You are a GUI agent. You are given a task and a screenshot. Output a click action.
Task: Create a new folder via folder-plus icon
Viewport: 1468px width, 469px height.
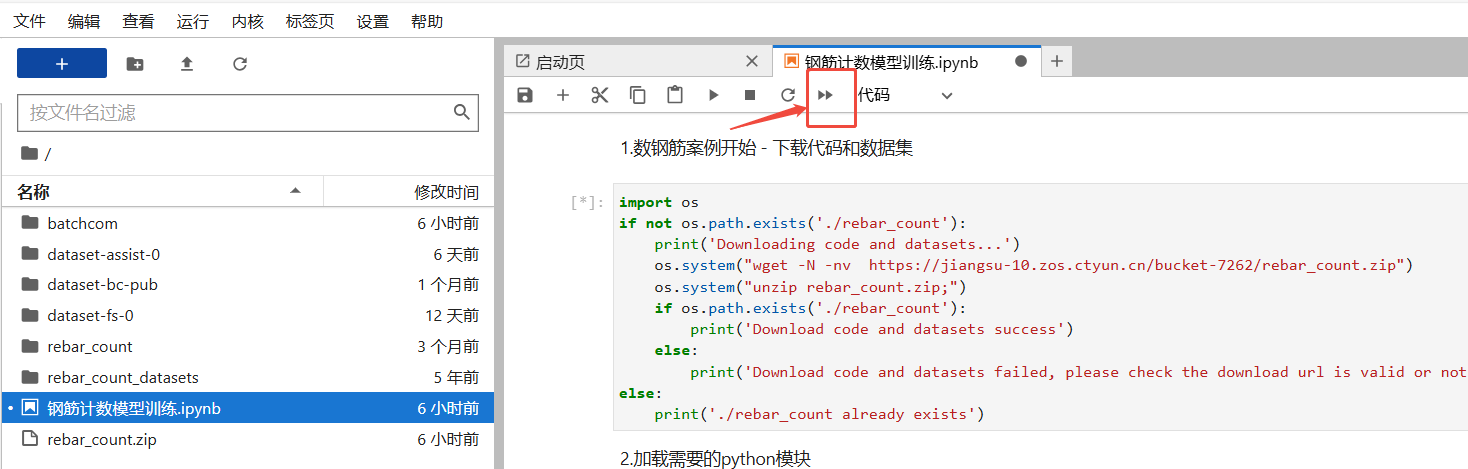135,64
